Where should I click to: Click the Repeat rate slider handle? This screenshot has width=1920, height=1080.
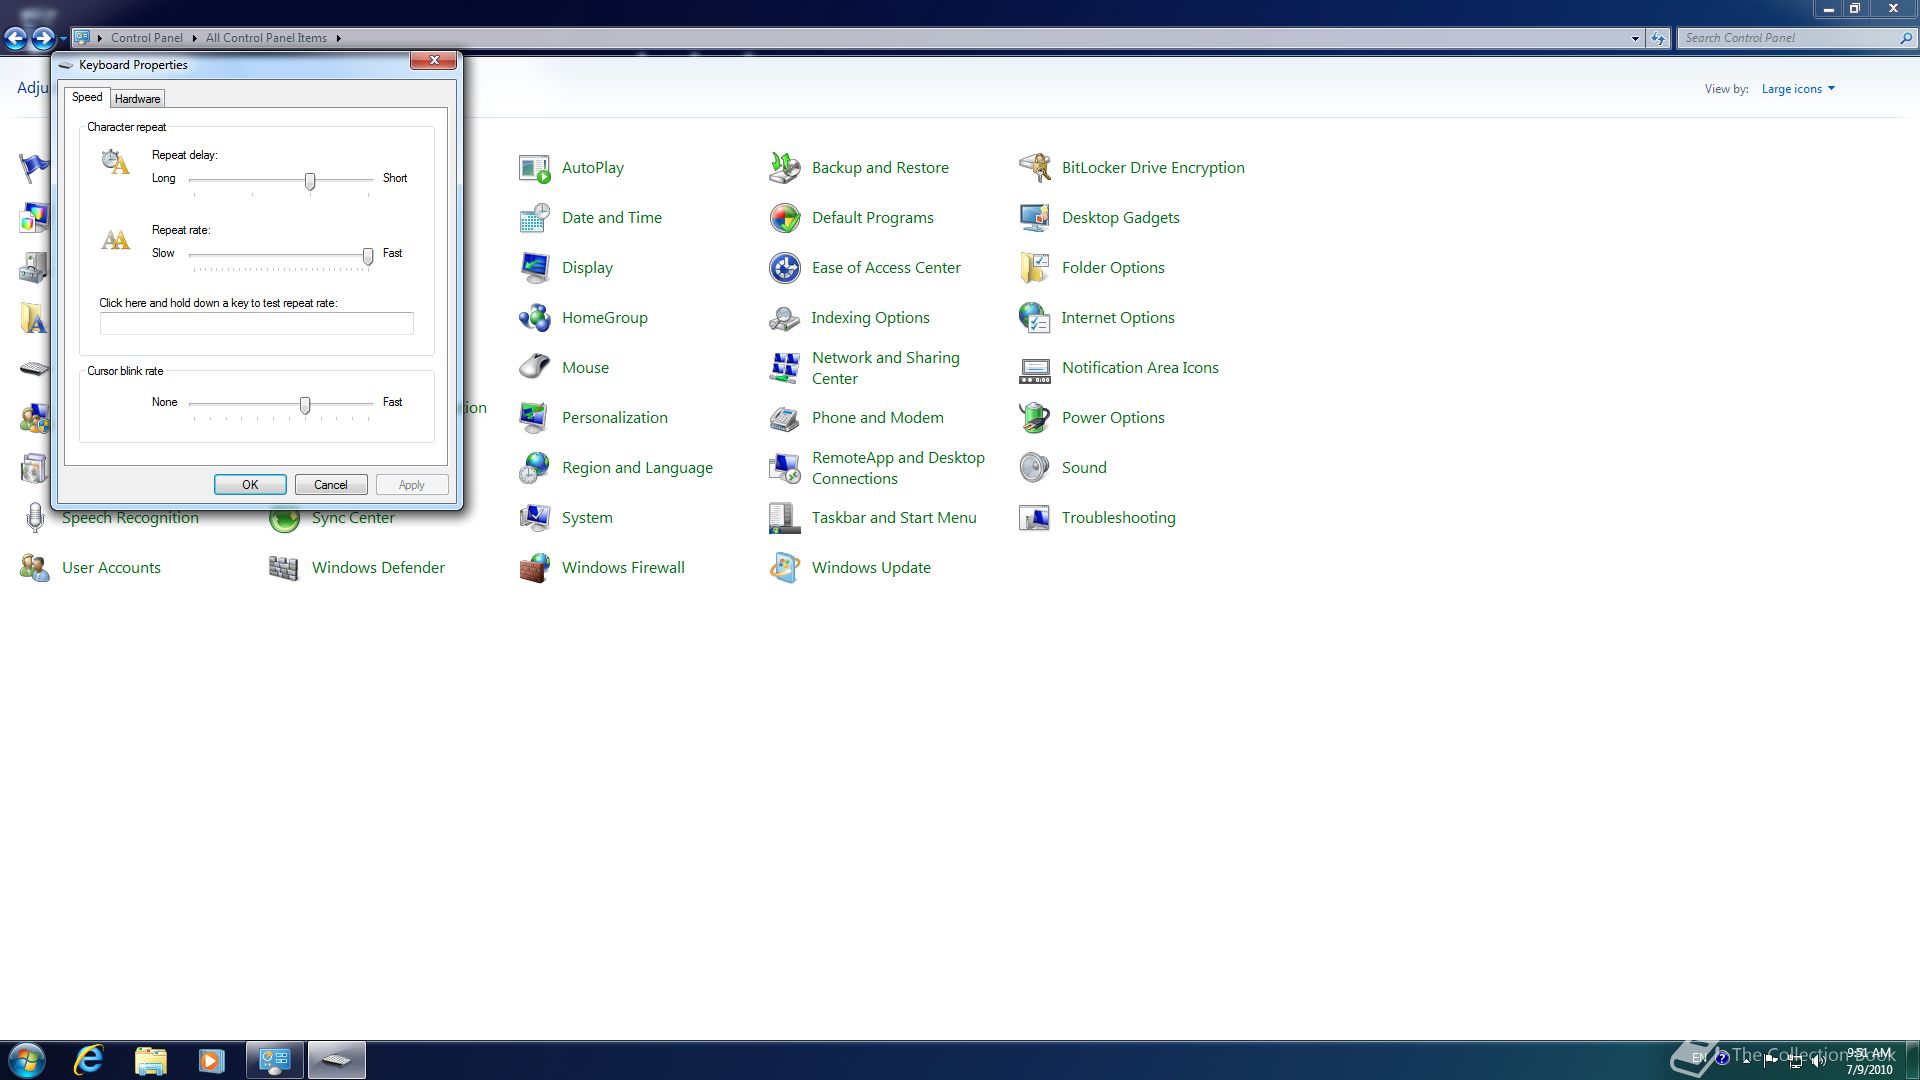pos(368,256)
